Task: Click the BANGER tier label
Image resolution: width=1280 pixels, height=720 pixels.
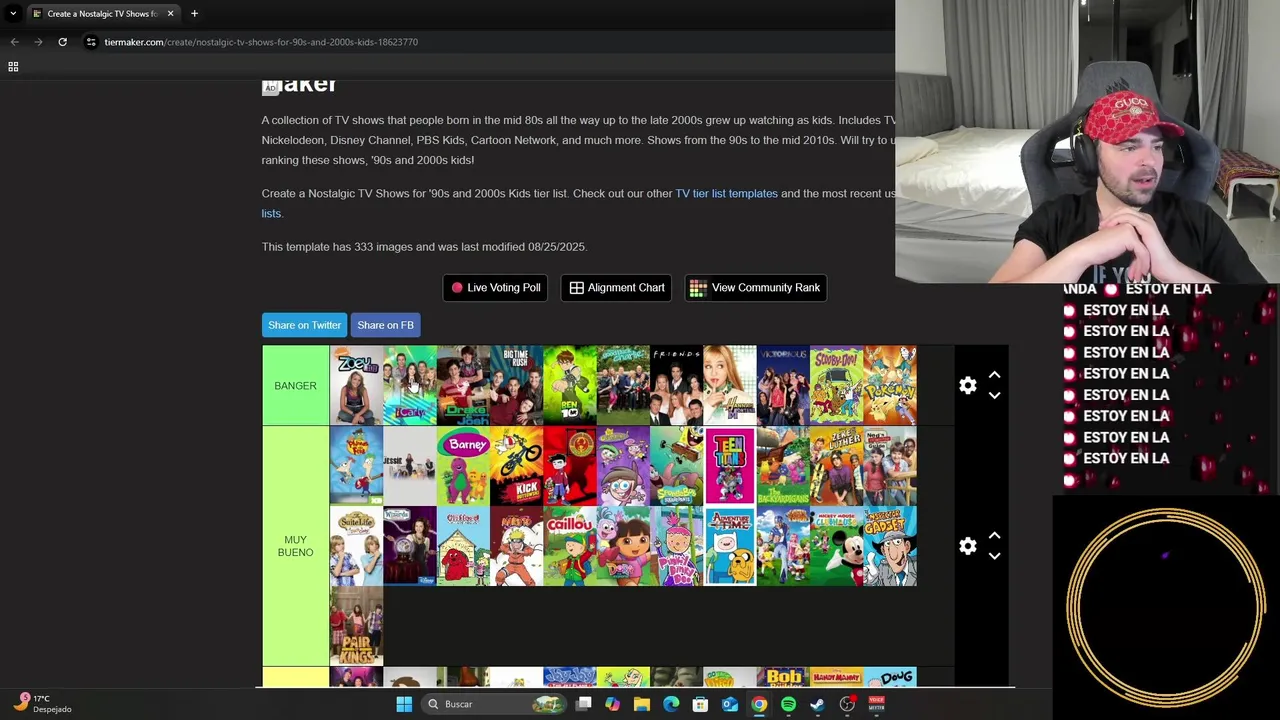Action: 295,386
